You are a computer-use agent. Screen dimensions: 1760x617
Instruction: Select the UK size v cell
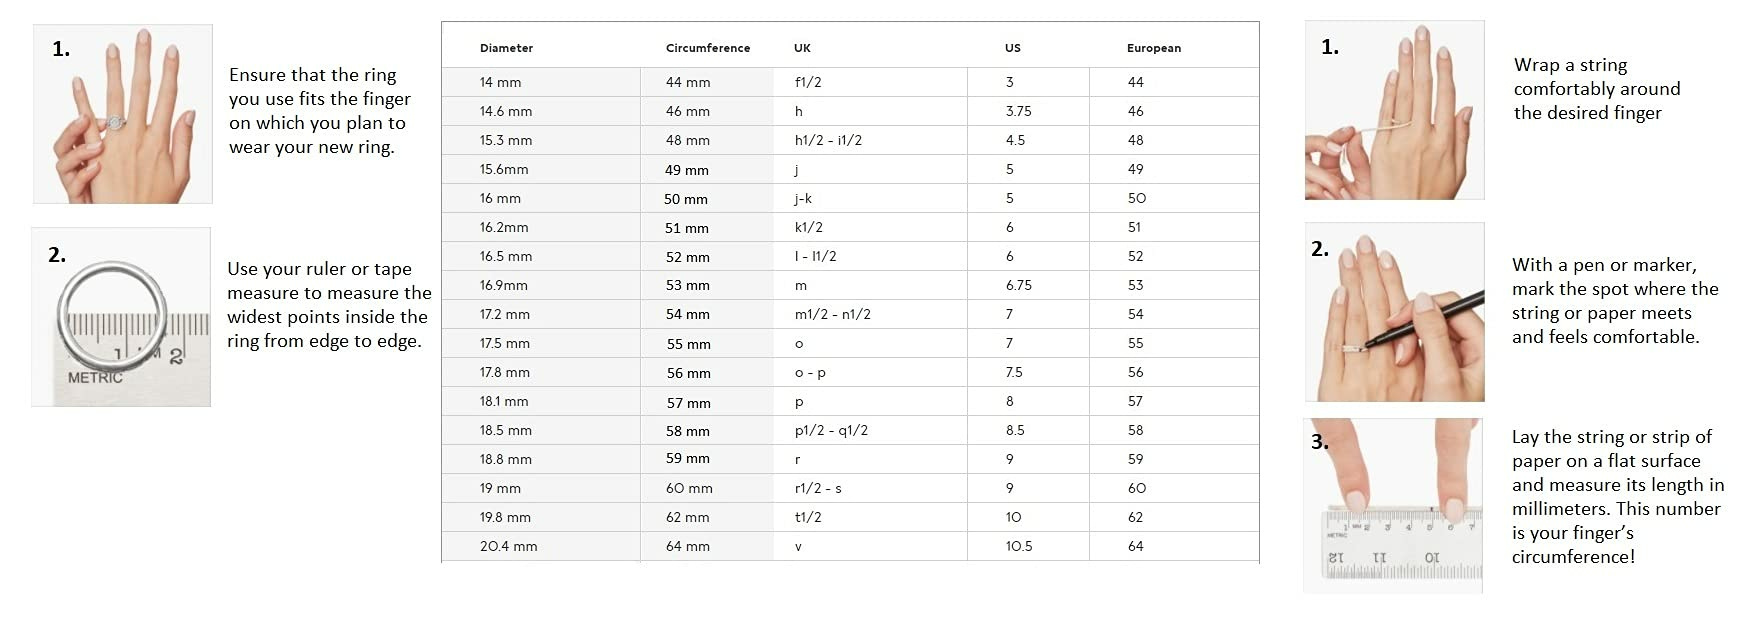pyautogui.click(x=798, y=546)
